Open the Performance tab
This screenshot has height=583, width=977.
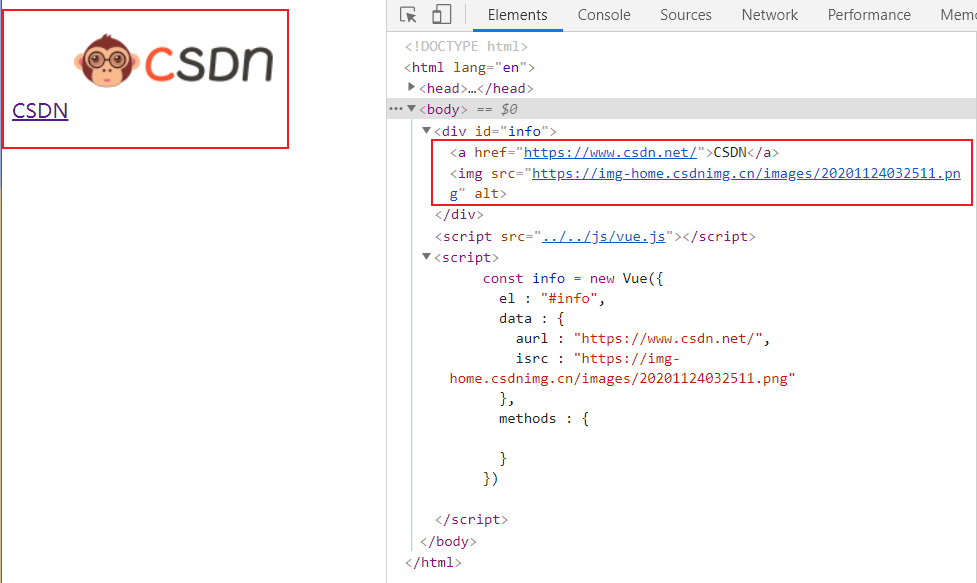coord(869,15)
